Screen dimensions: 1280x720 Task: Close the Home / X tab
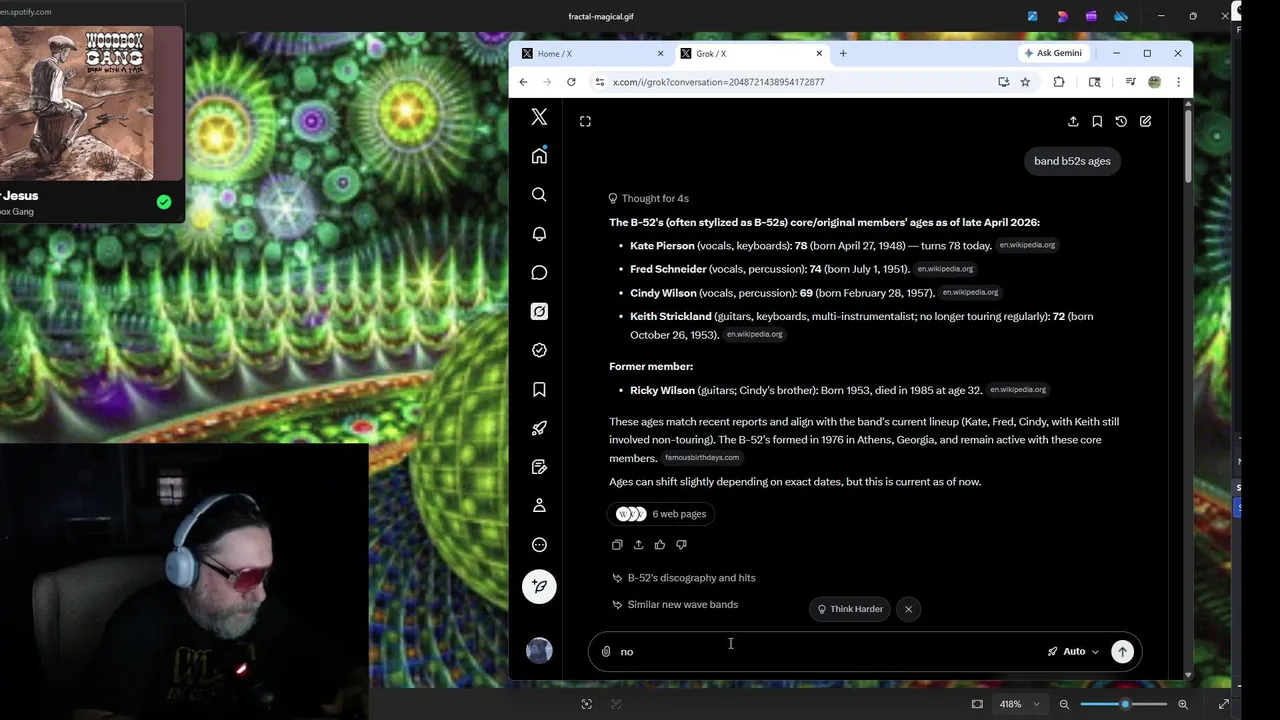click(660, 54)
